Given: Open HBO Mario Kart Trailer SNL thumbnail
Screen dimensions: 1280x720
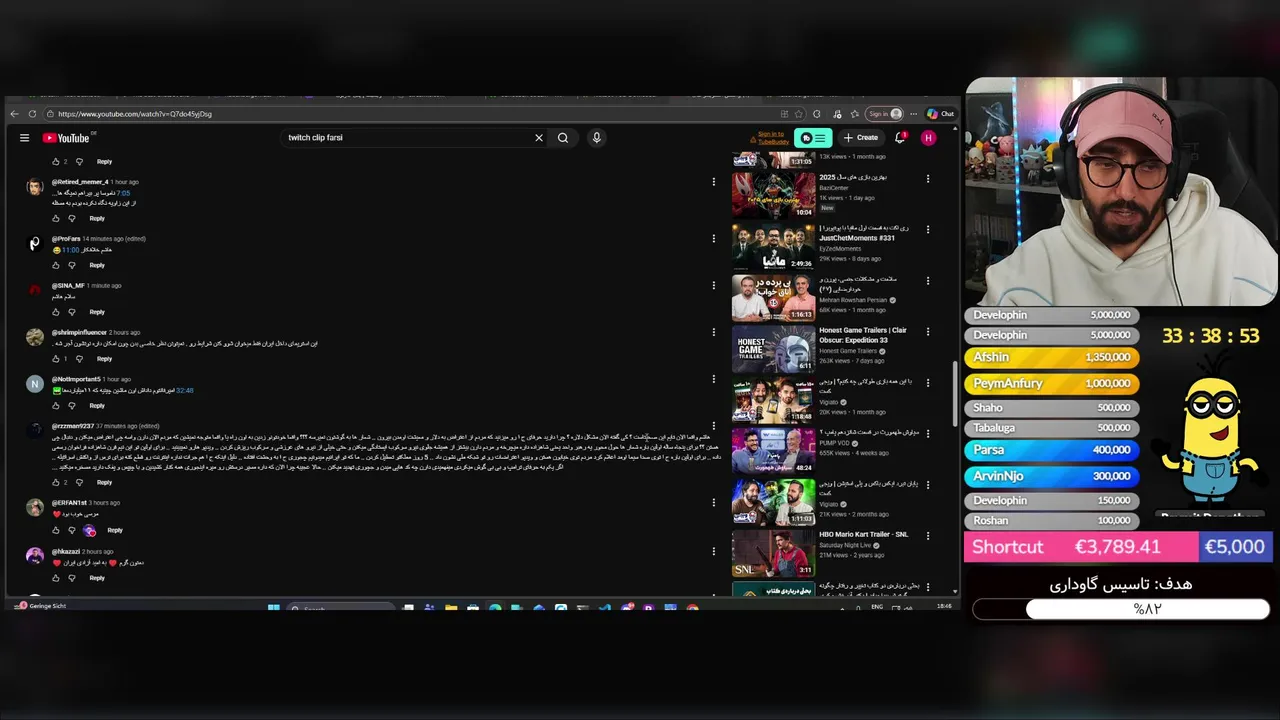Looking at the screenshot, I should 773,553.
